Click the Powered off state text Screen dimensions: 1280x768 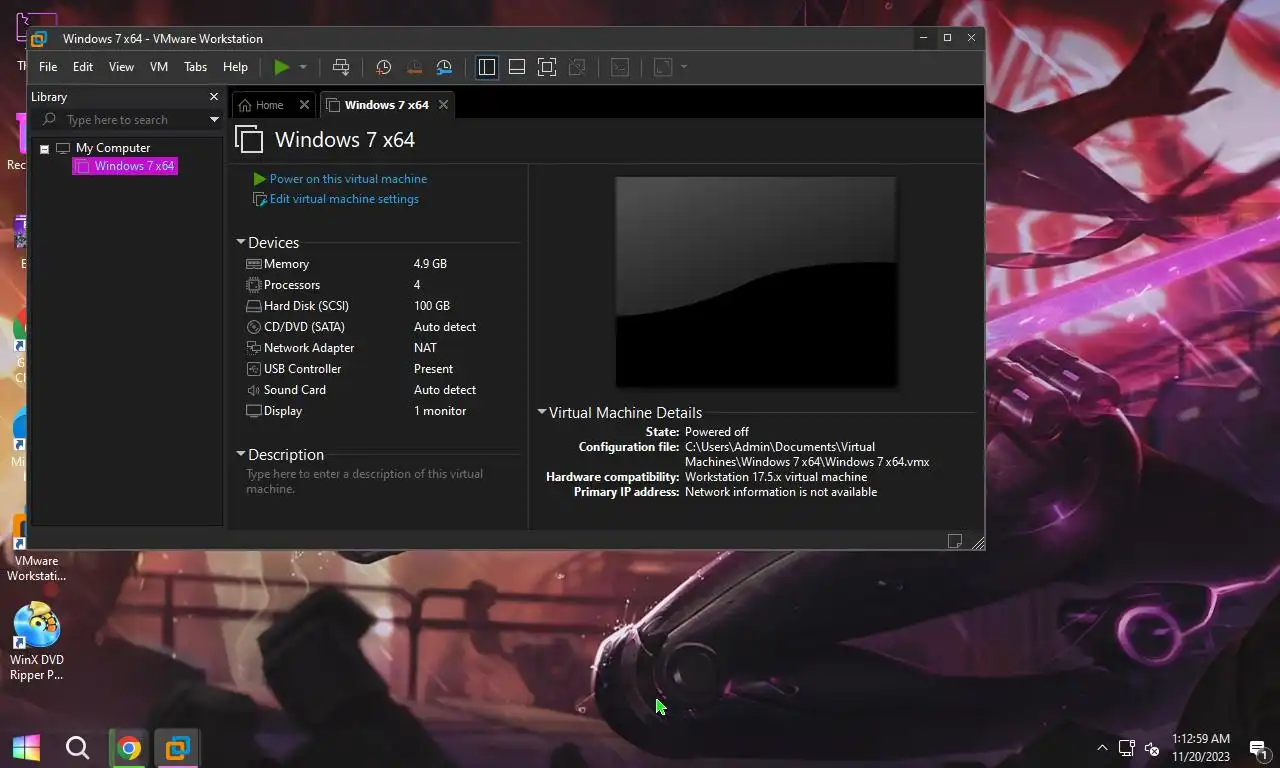coord(717,432)
